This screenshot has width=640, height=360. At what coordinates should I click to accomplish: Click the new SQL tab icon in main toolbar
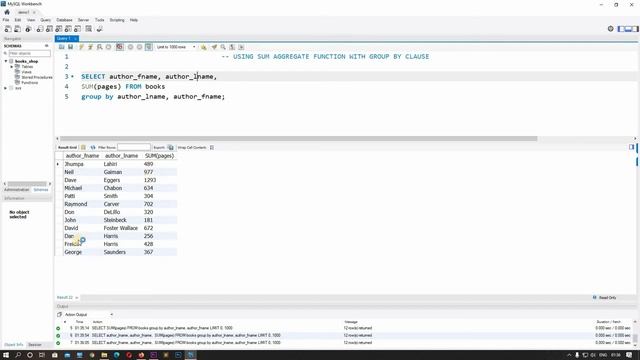click(8, 29)
